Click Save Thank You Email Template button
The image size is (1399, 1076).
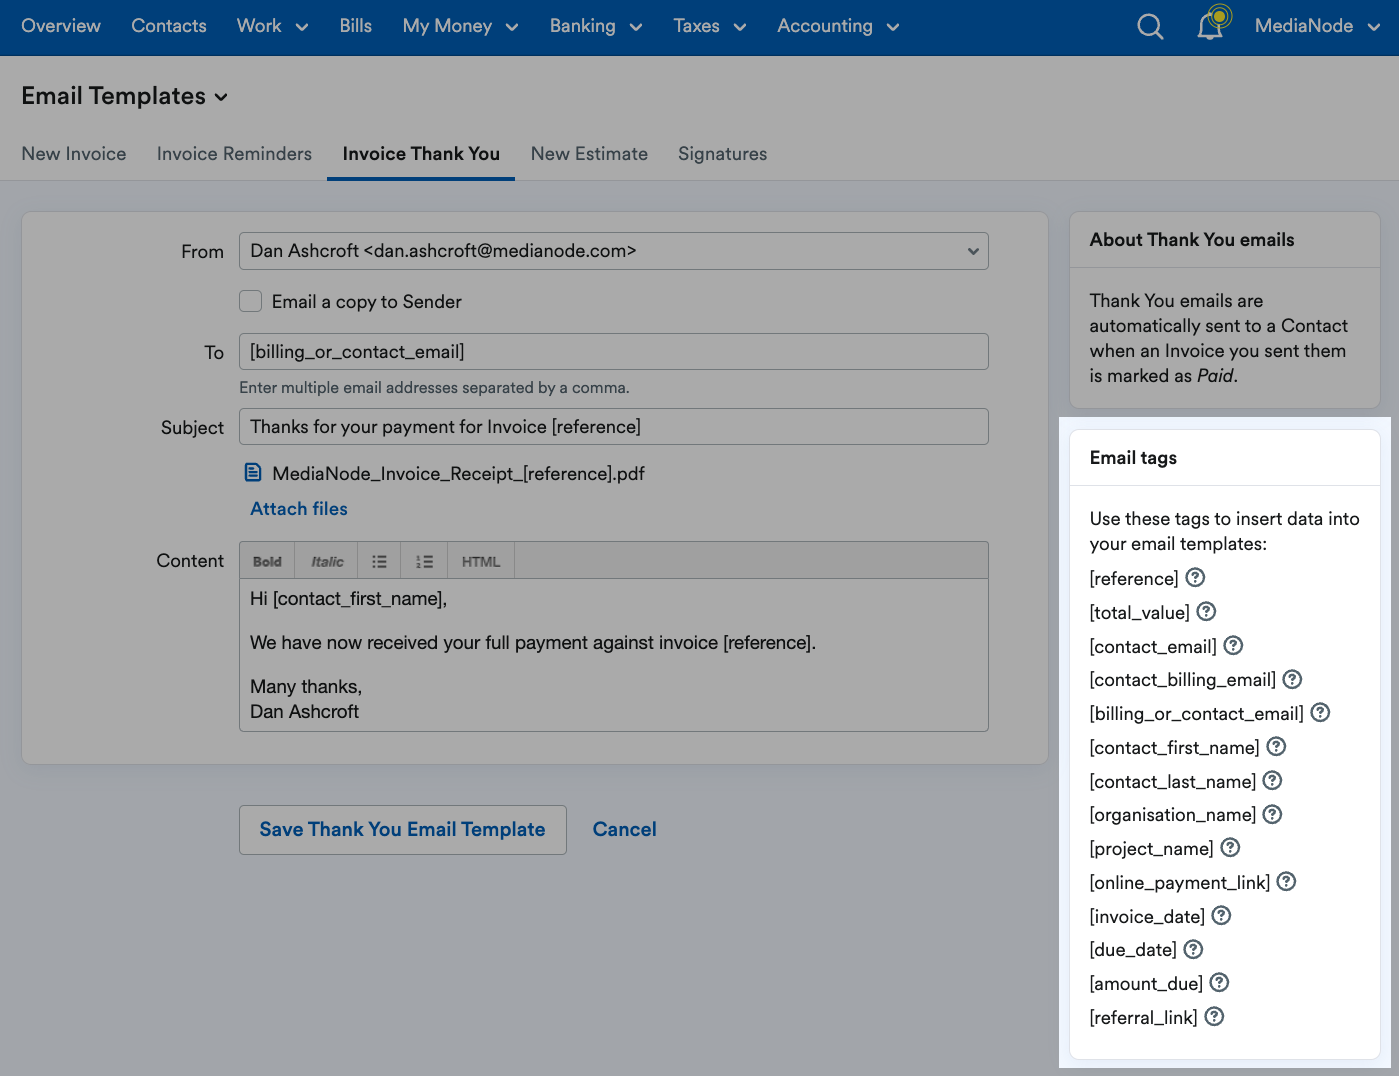coord(403,830)
